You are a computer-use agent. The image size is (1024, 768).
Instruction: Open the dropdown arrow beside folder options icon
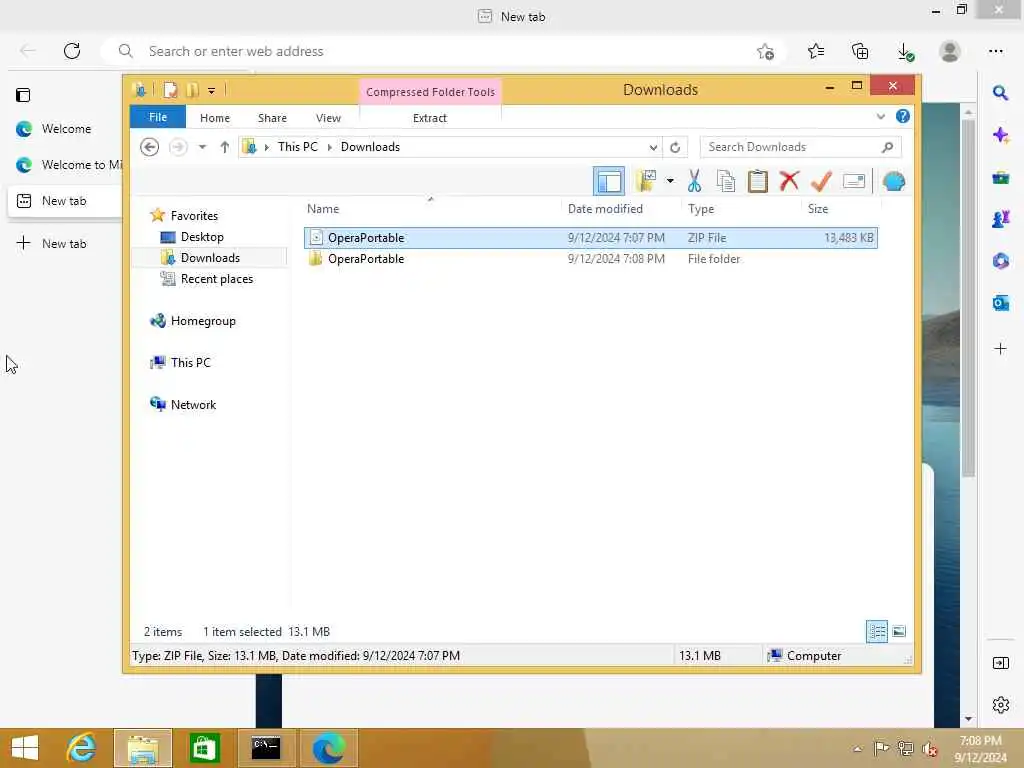[x=670, y=181]
